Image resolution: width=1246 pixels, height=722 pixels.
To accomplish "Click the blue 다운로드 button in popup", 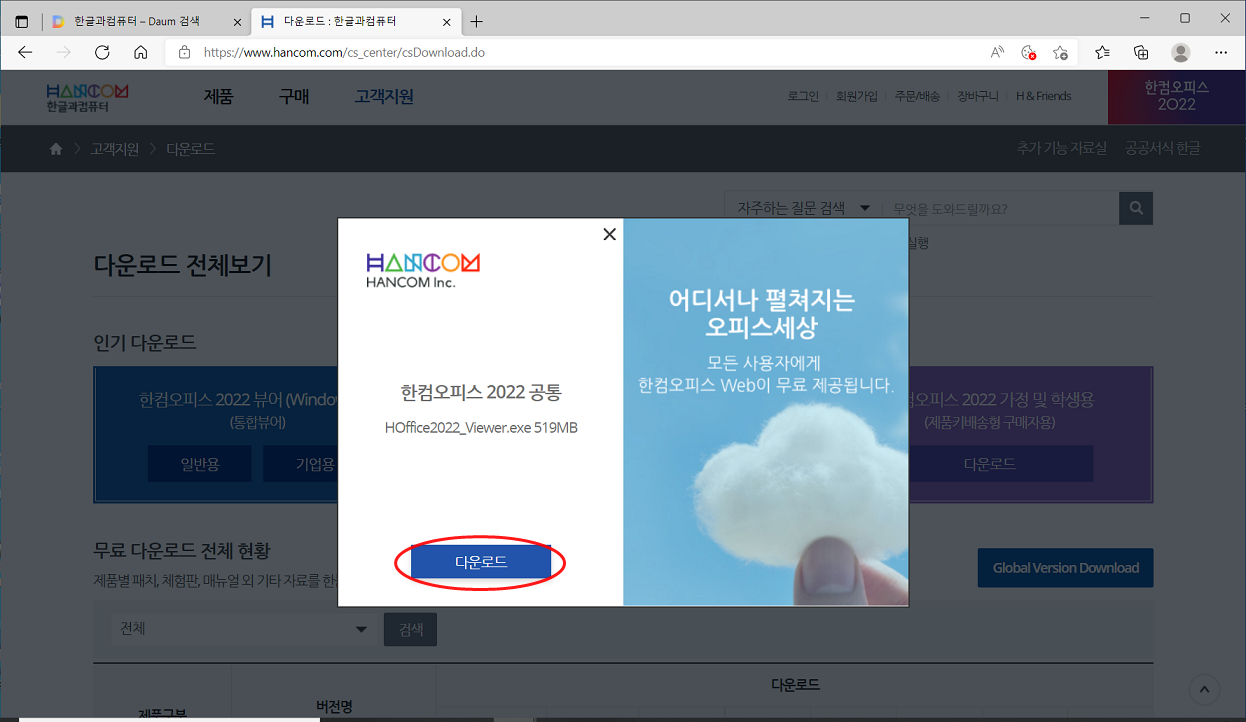I will pos(481,562).
